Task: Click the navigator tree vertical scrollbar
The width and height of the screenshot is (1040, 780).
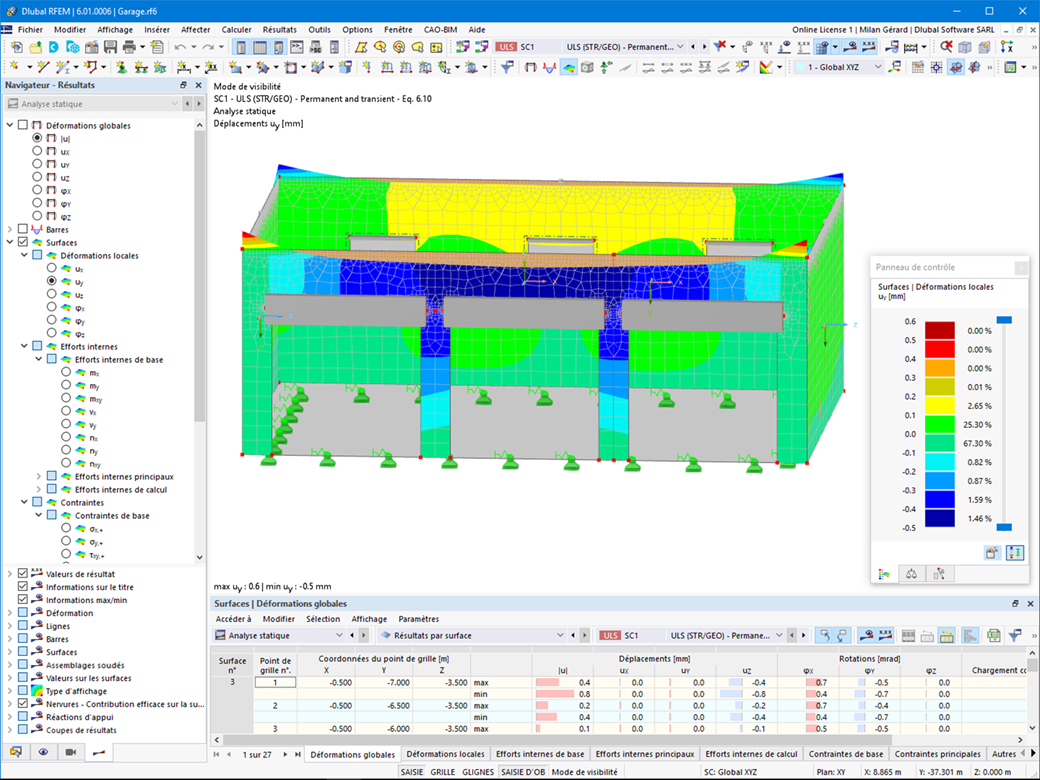Action: pyautogui.click(x=200, y=275)
